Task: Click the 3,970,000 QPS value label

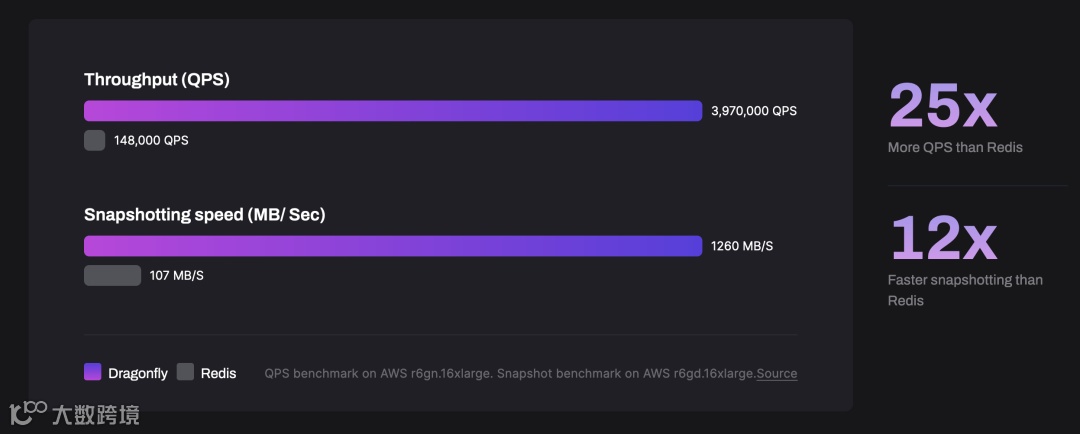Action: point(754,111)
